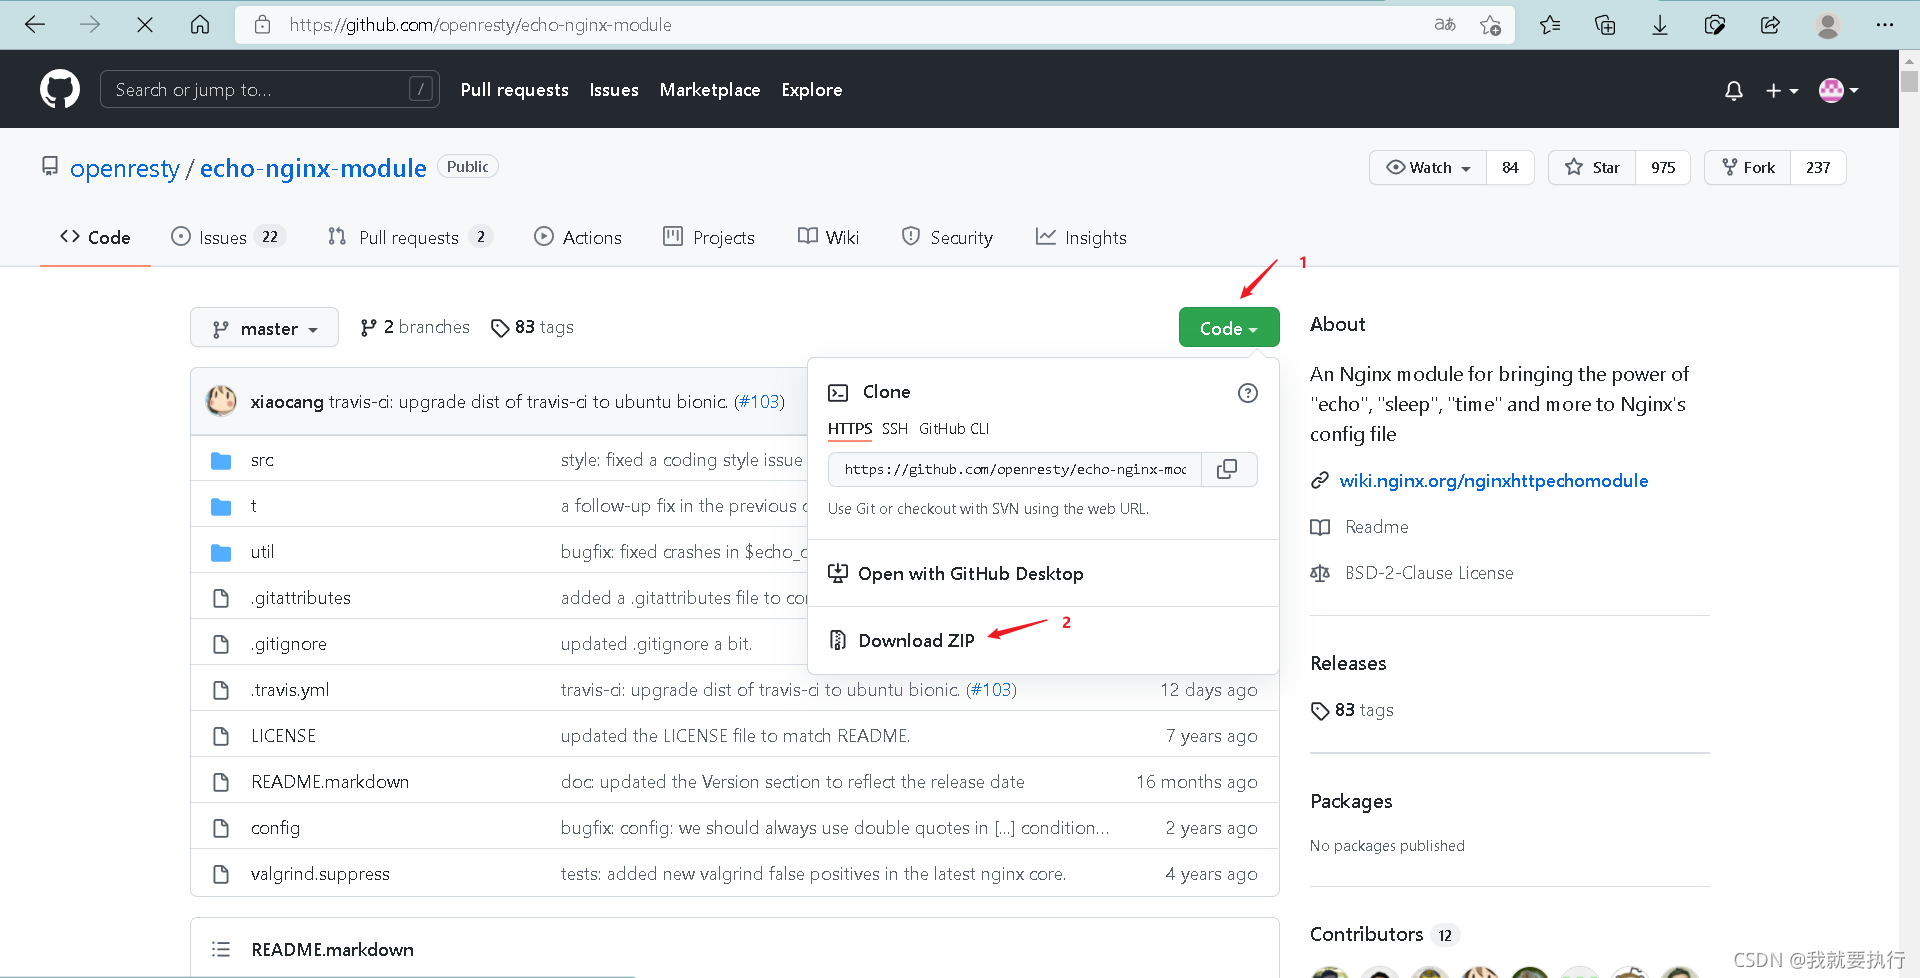
Task: Click the clone URL text field
Action: [1014, 469]
